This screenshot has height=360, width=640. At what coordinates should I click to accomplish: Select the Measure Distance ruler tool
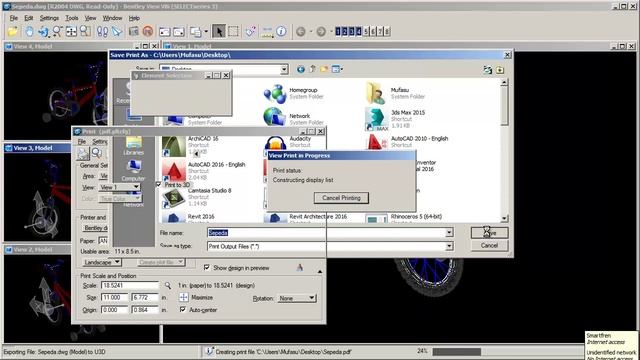(x=267, y=31)
